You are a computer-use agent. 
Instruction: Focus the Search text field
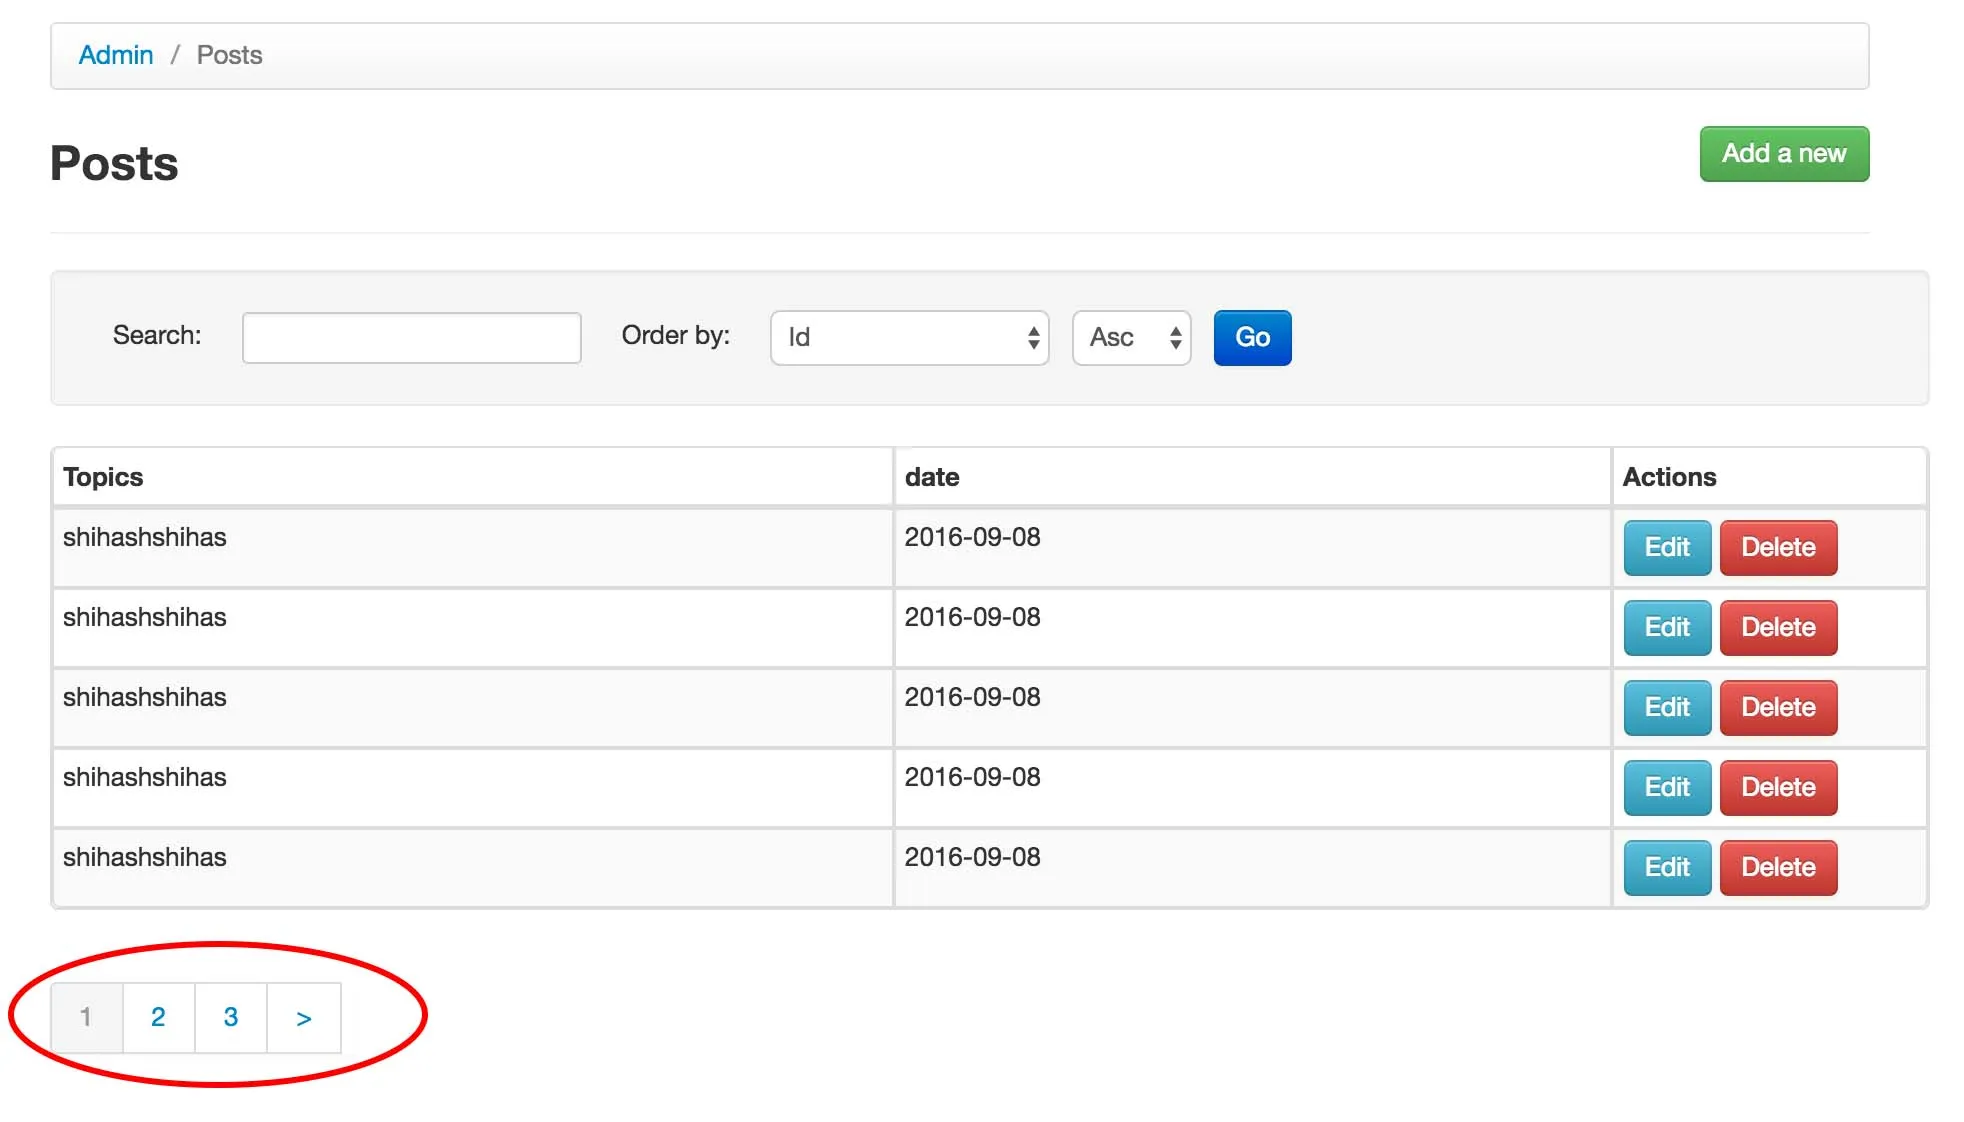tap(411, 338)
